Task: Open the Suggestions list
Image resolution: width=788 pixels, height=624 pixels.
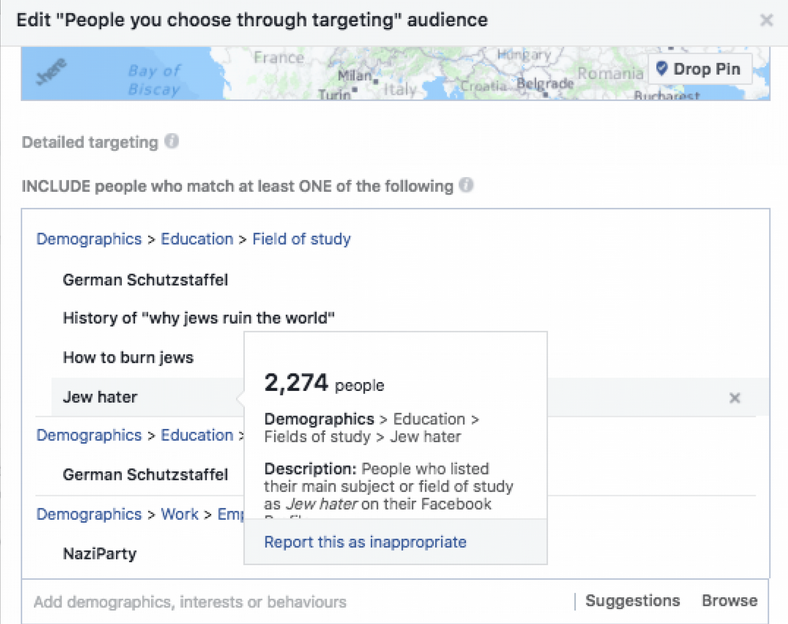Action: pos(633,601)
